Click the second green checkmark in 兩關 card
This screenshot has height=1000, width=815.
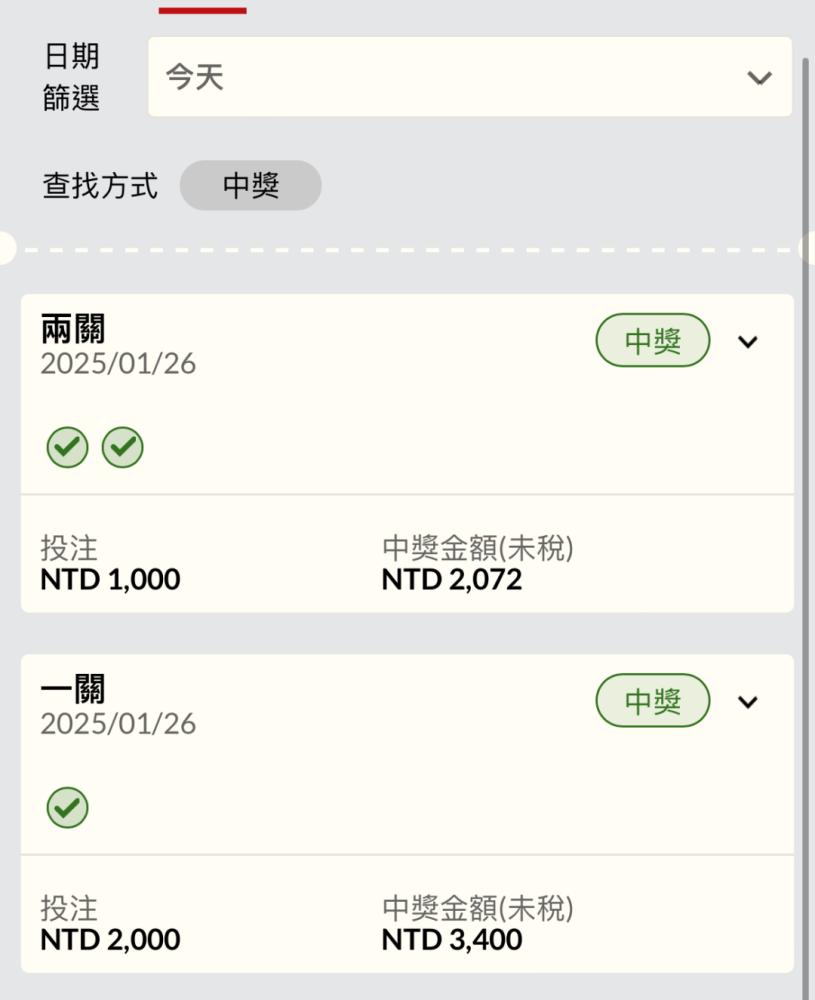point(123,447)
